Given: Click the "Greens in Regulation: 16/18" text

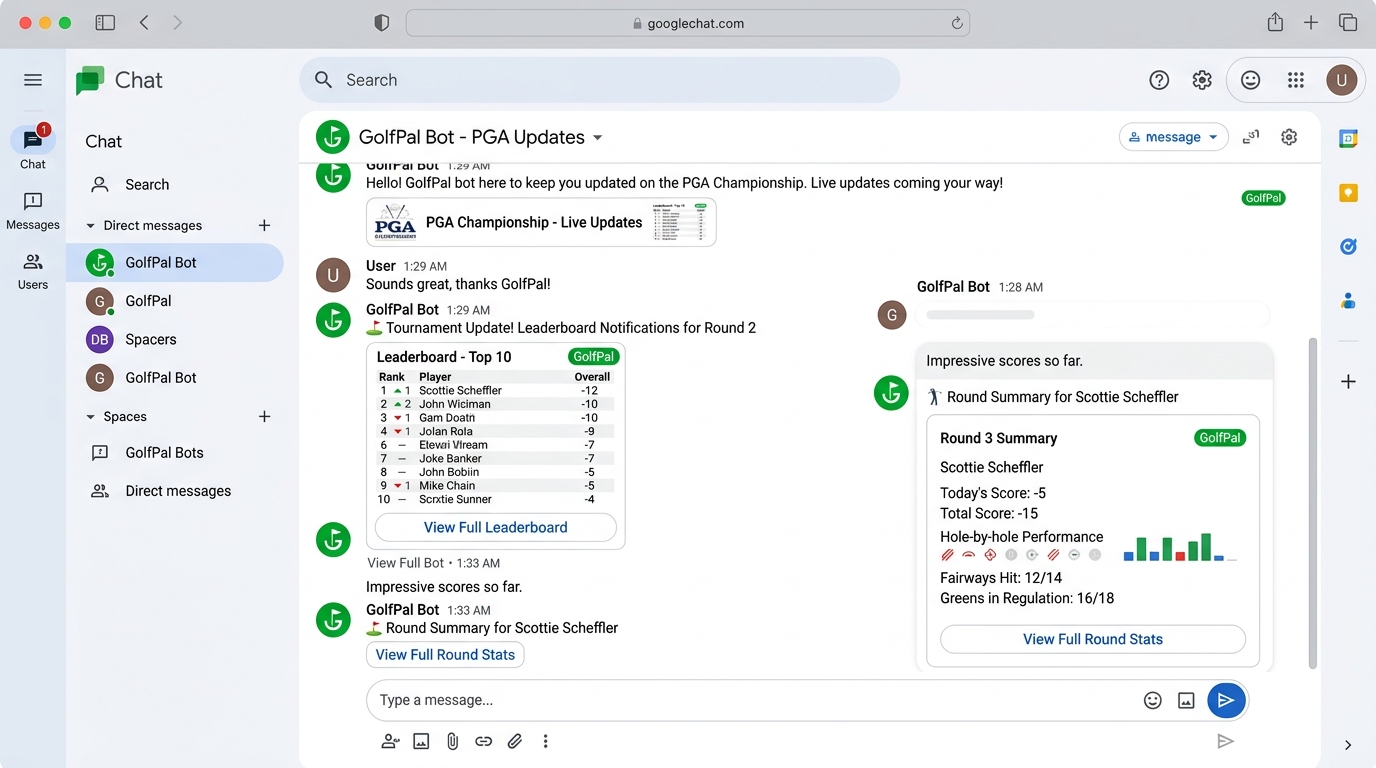Looking at the screenshot, I should [1027, 599].
